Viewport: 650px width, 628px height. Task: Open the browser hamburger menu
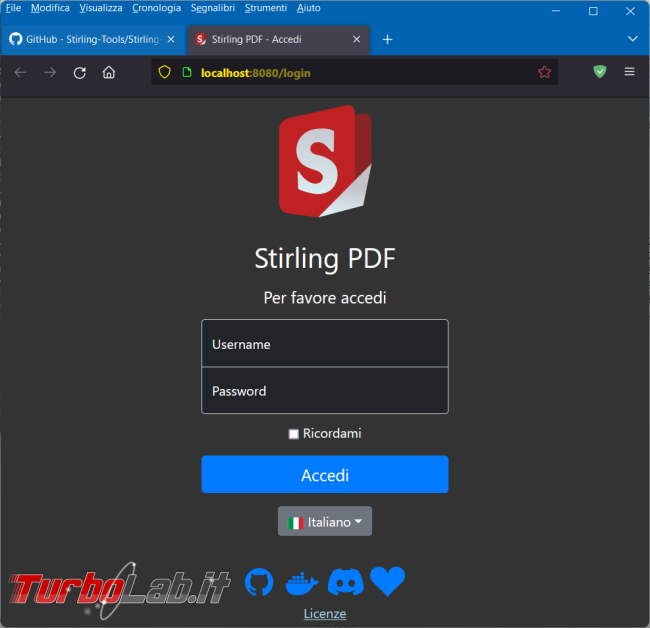pyautogui.click(x=629, y=72)
